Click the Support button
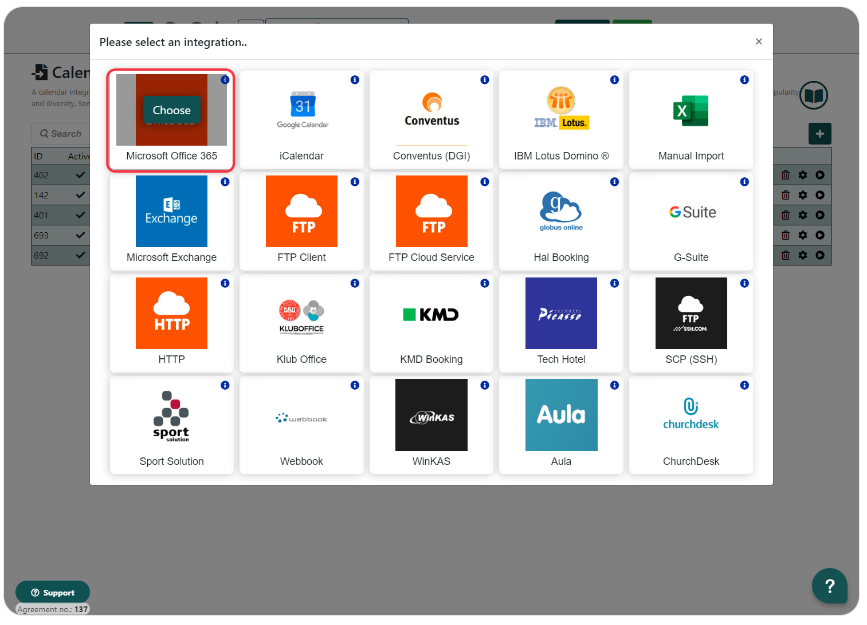 (53, 592)
